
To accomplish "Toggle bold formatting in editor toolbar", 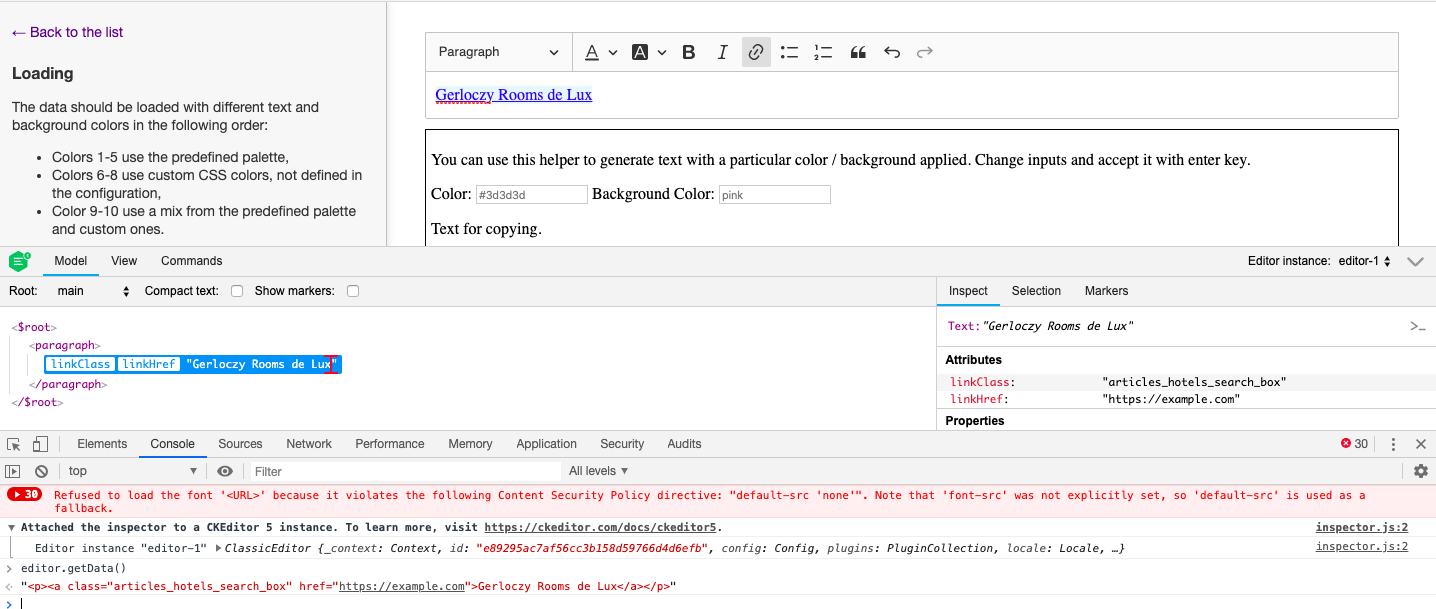I will click(688, 52).
